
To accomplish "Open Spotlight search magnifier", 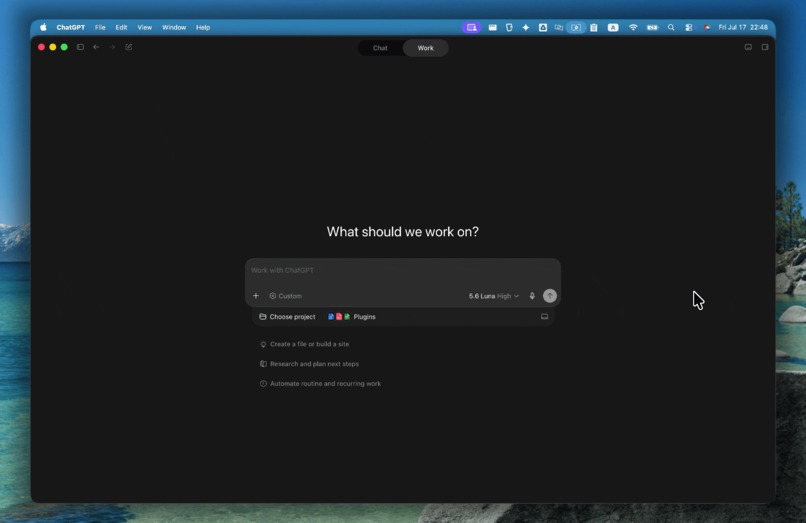I will [x=671, y=27].
